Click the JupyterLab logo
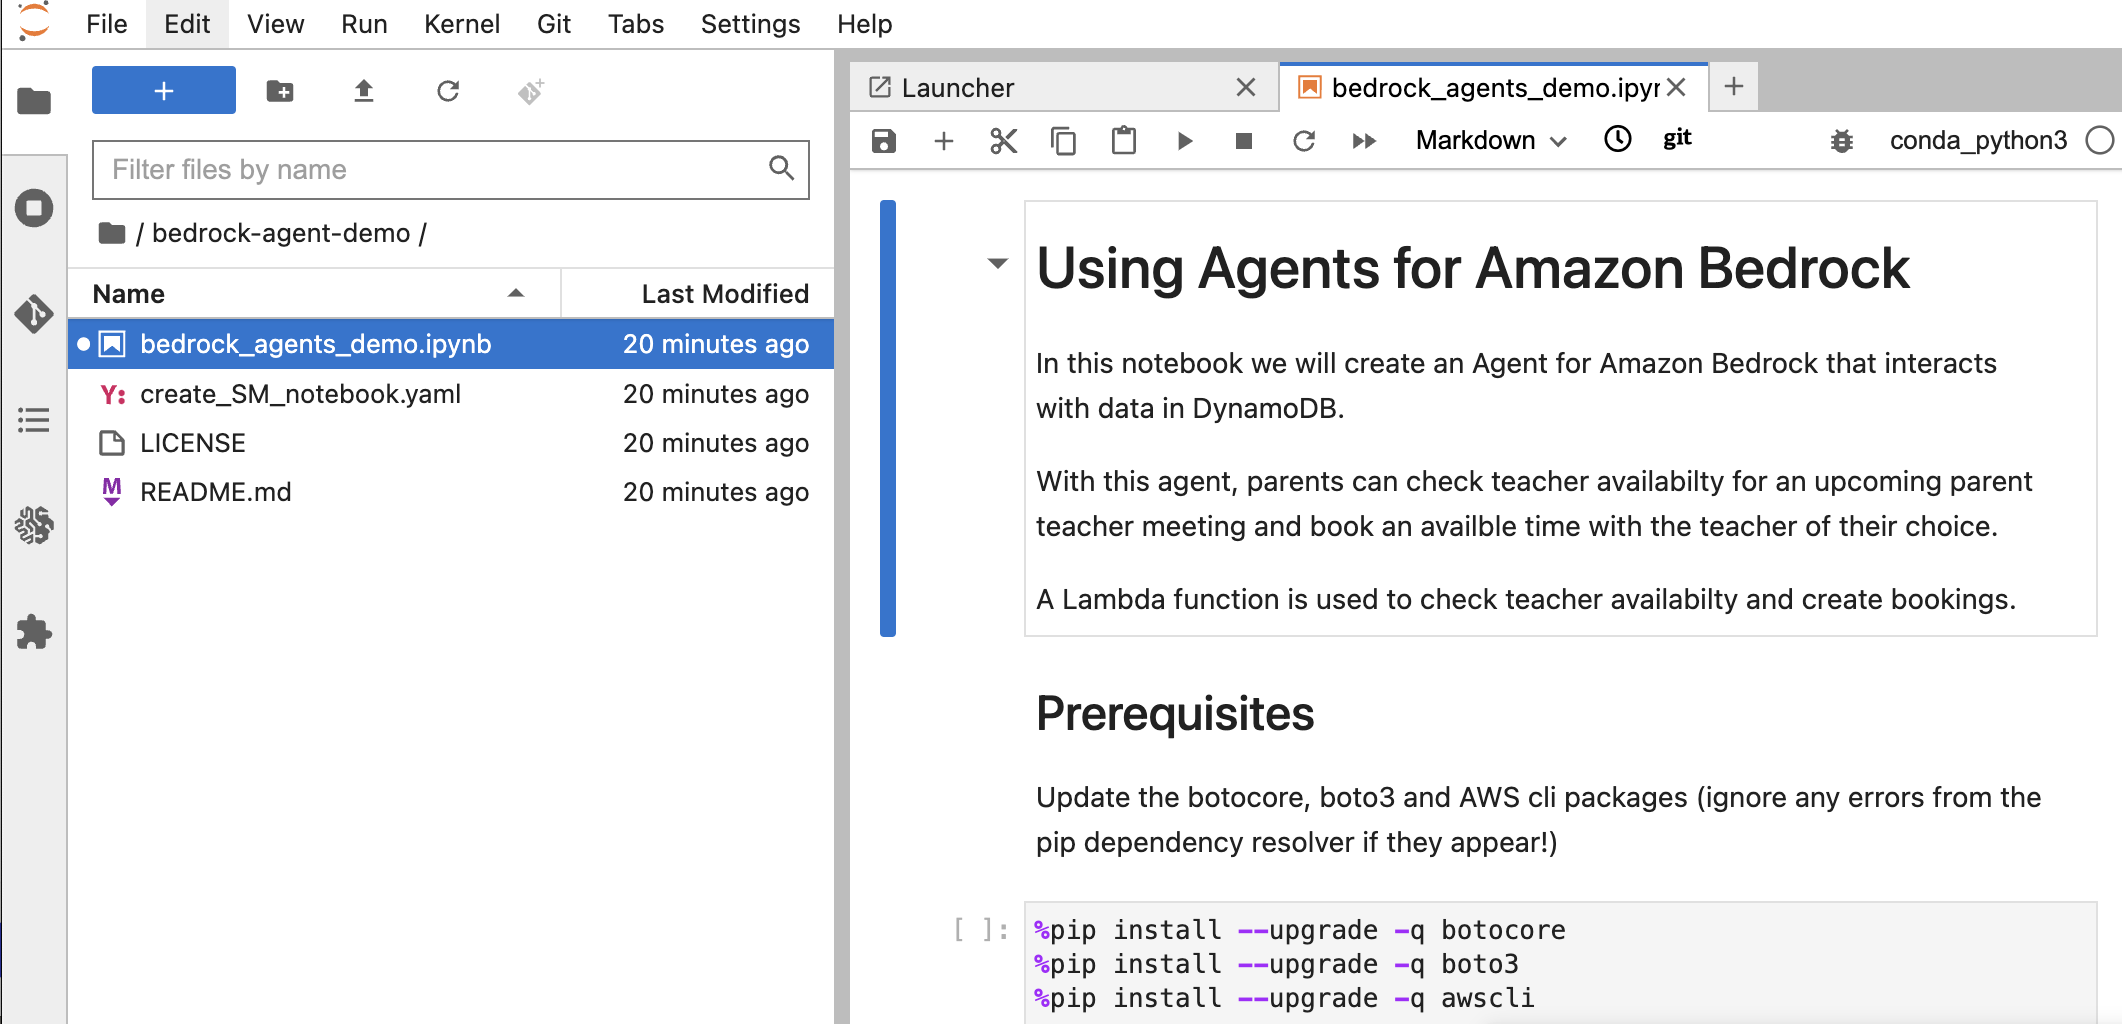The width and height of the screenshot is (2122, 1024). 34,22
